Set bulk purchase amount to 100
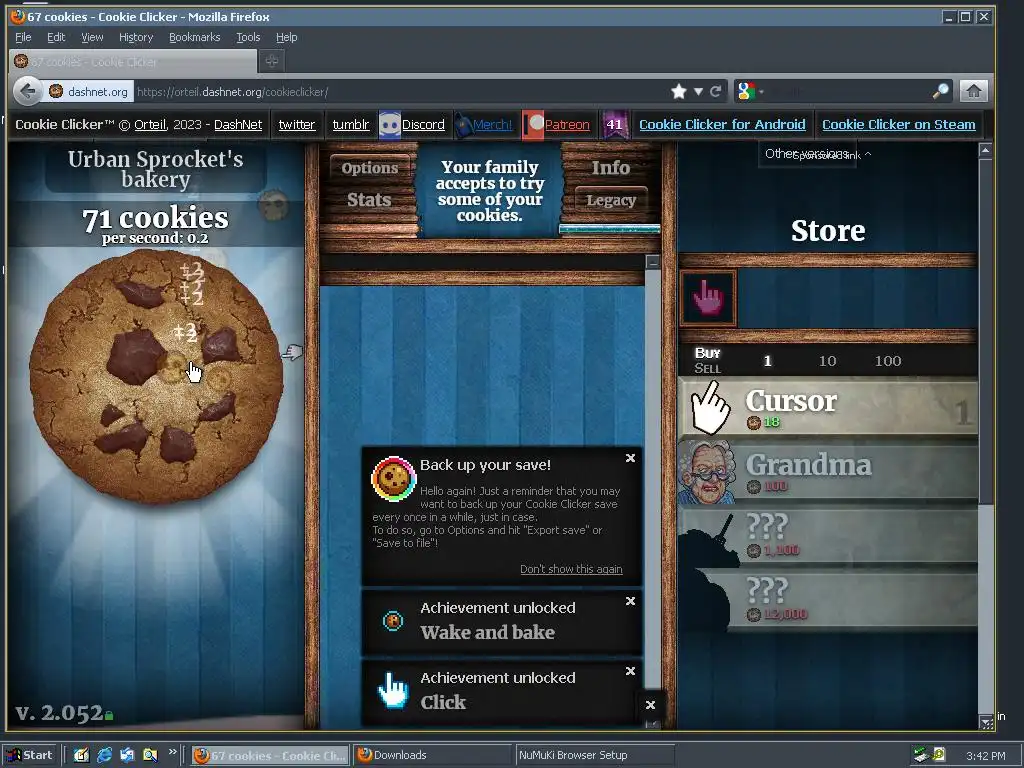1024x768 pixels. point(888,361)
